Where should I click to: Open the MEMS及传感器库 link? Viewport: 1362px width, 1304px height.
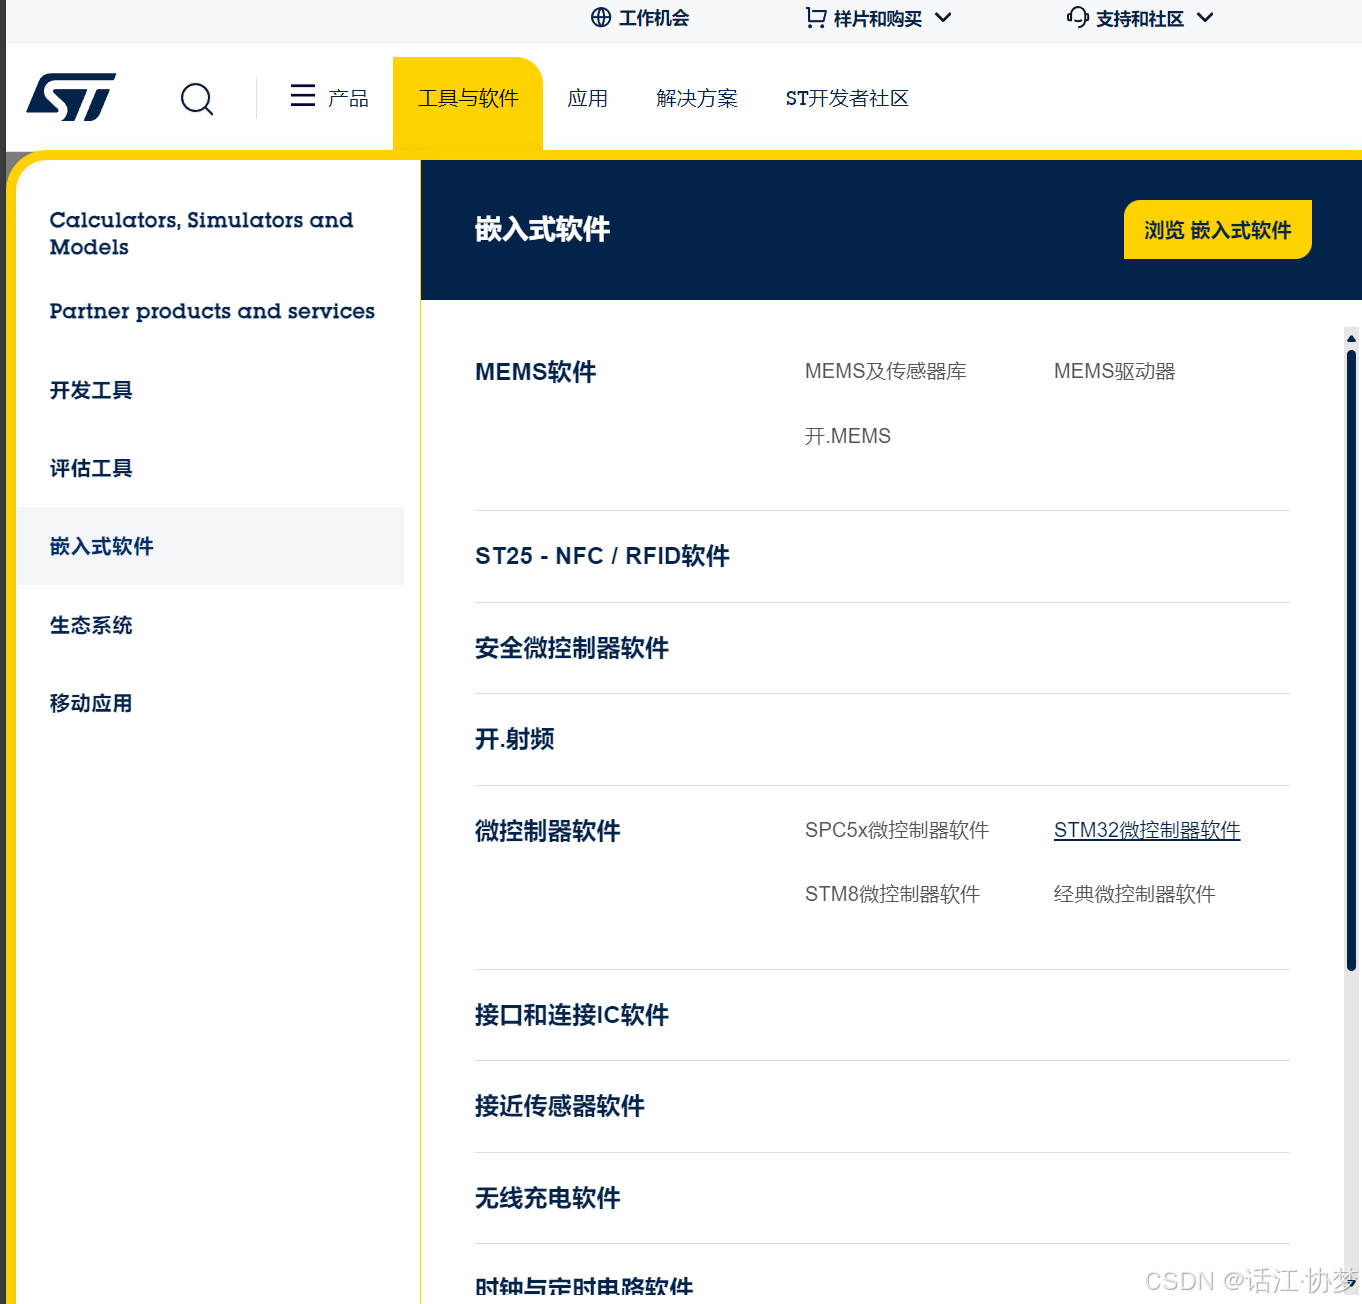coord(886,371)
